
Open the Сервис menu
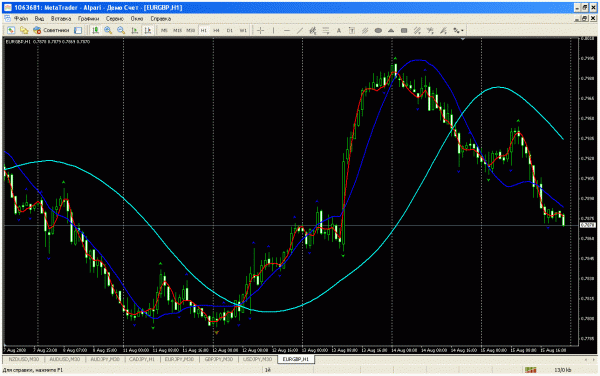click(x=115, y=18)
